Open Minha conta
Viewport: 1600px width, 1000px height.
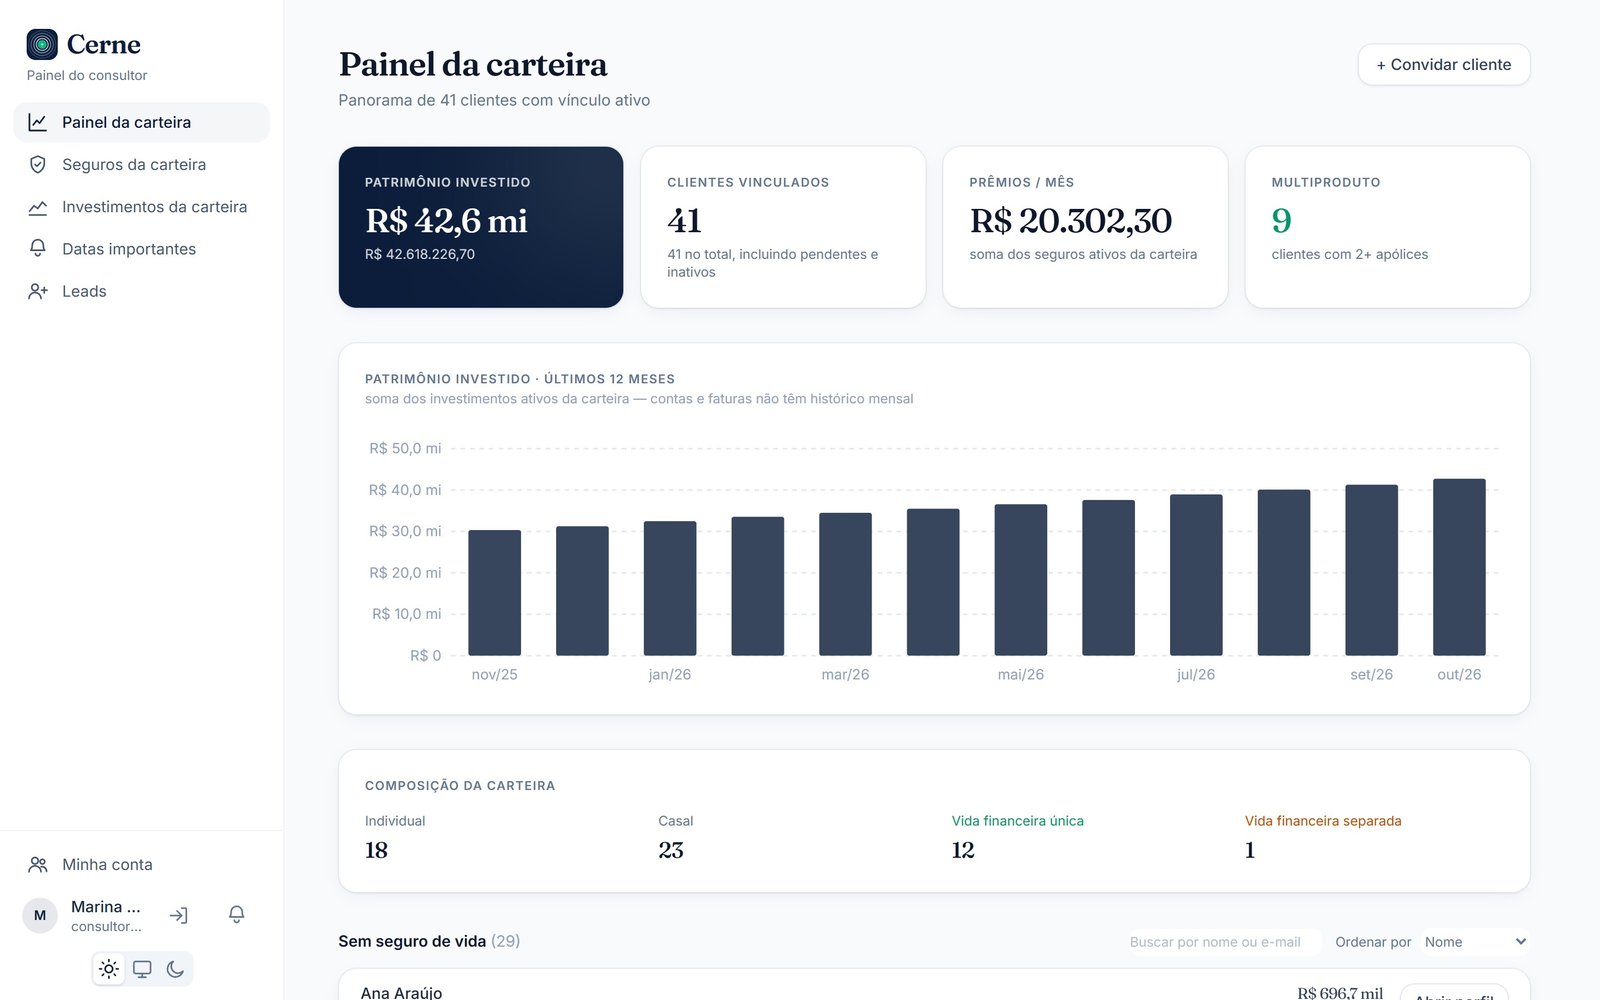tap(141, 864)
